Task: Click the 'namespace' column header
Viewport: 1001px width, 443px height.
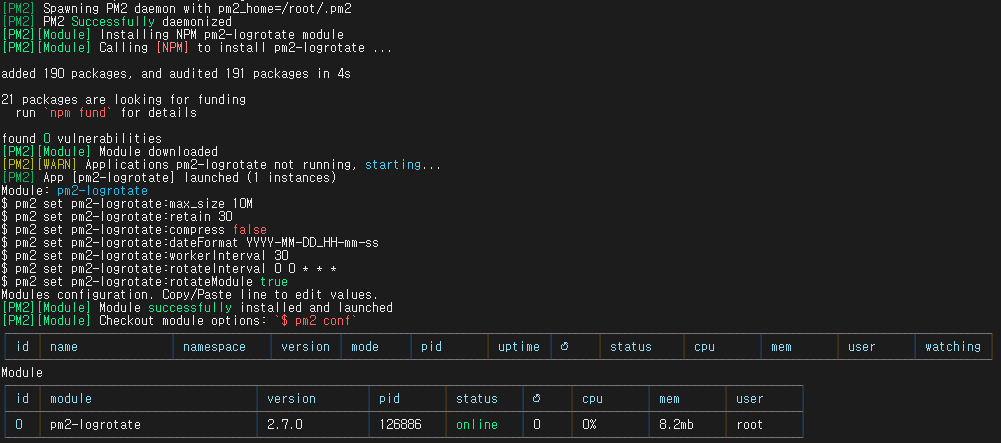Action: [214, 347]
